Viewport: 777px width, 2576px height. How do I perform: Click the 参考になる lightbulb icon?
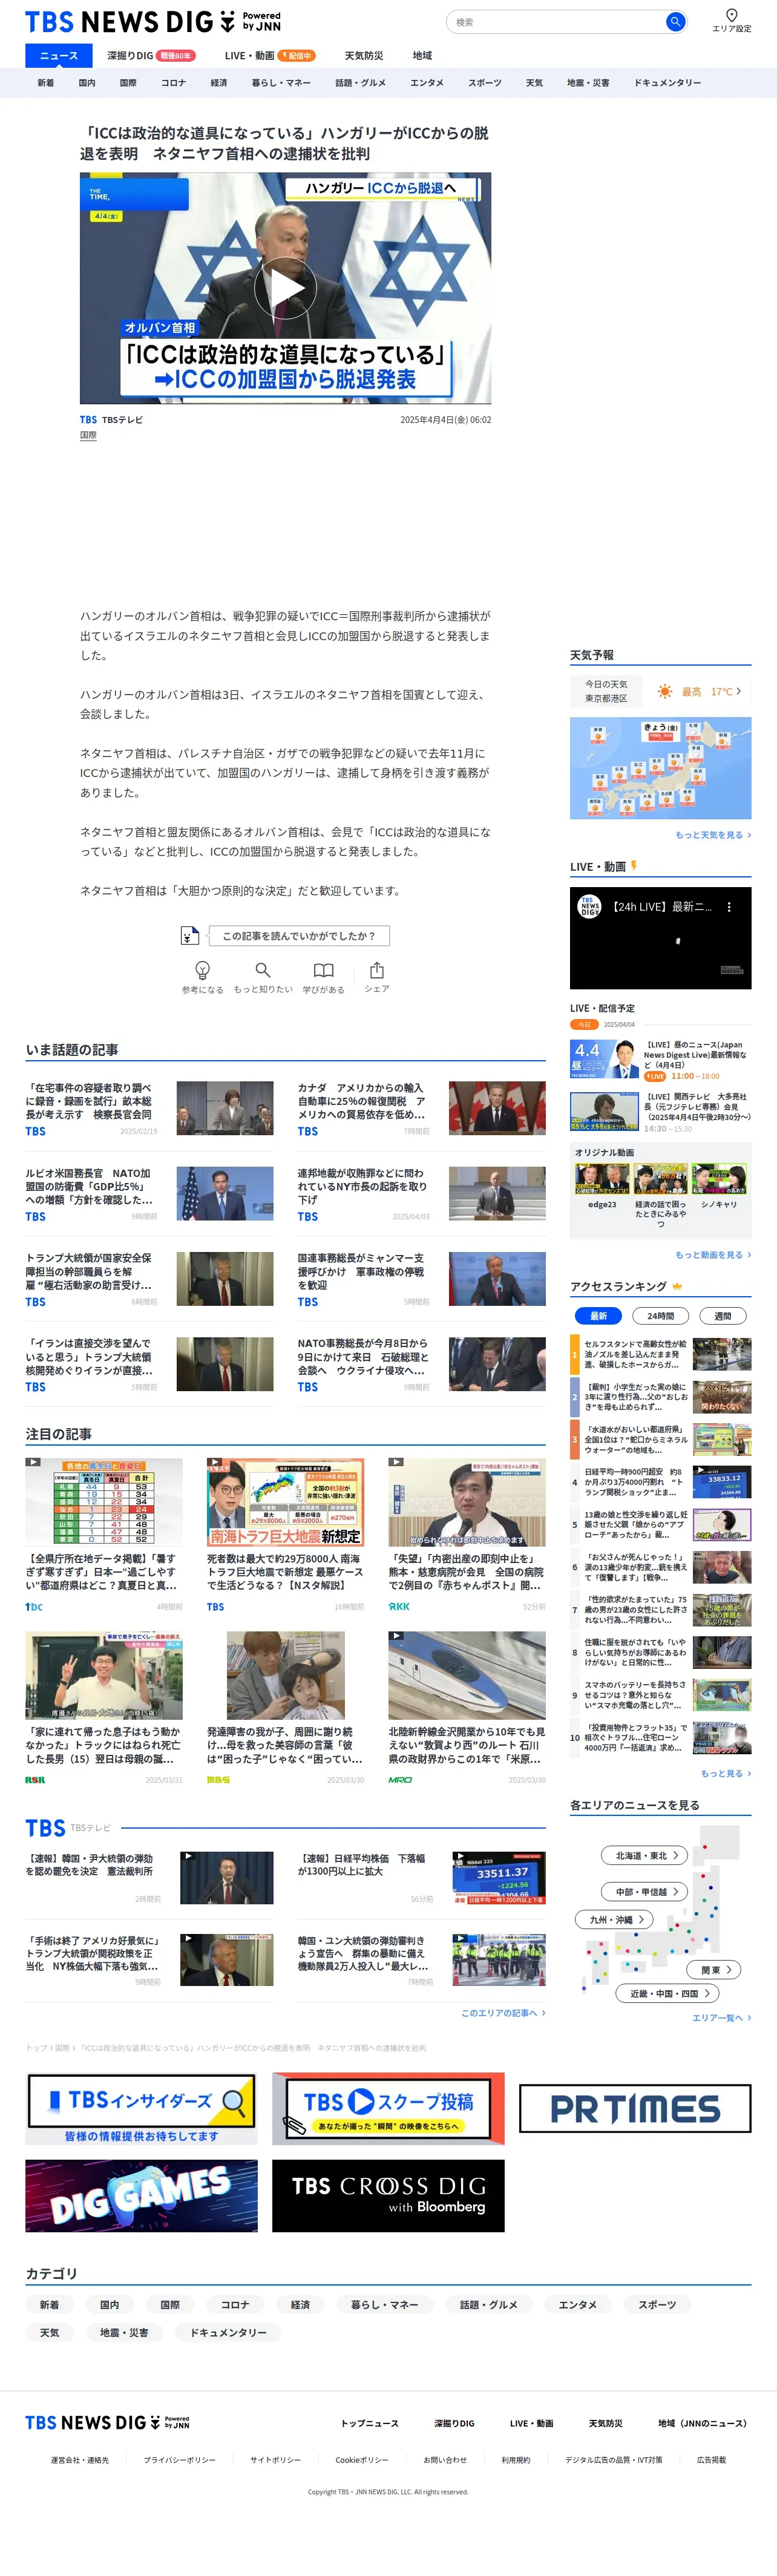click(202, 969)
